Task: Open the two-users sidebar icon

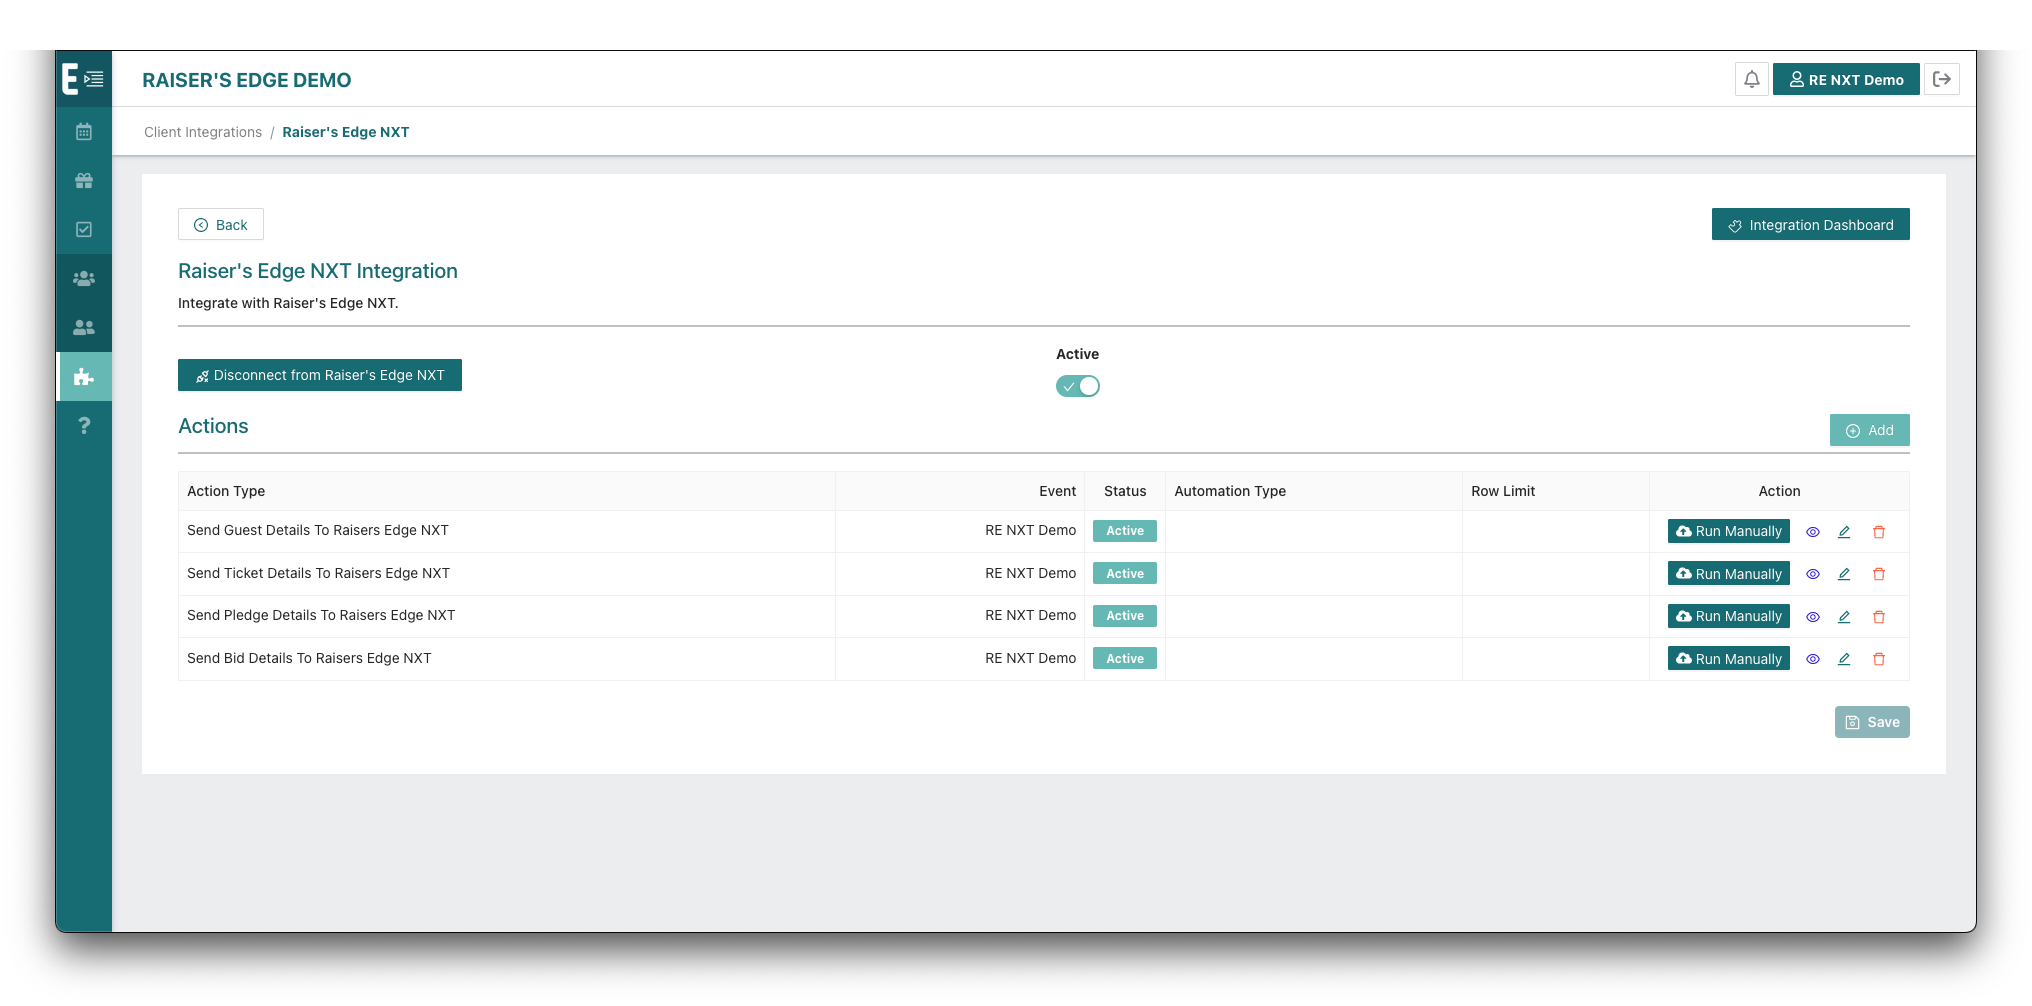Action: point(84,328)
